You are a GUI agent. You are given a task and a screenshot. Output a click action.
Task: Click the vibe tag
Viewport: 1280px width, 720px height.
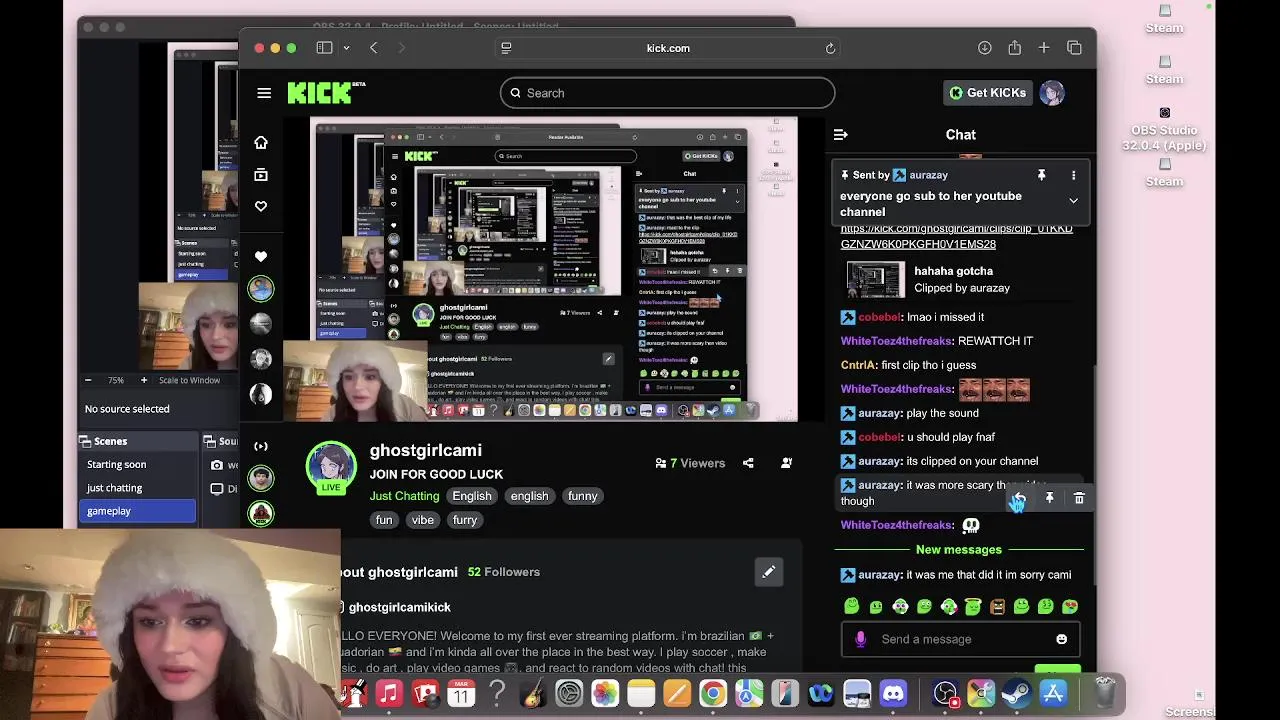point(422,520)
